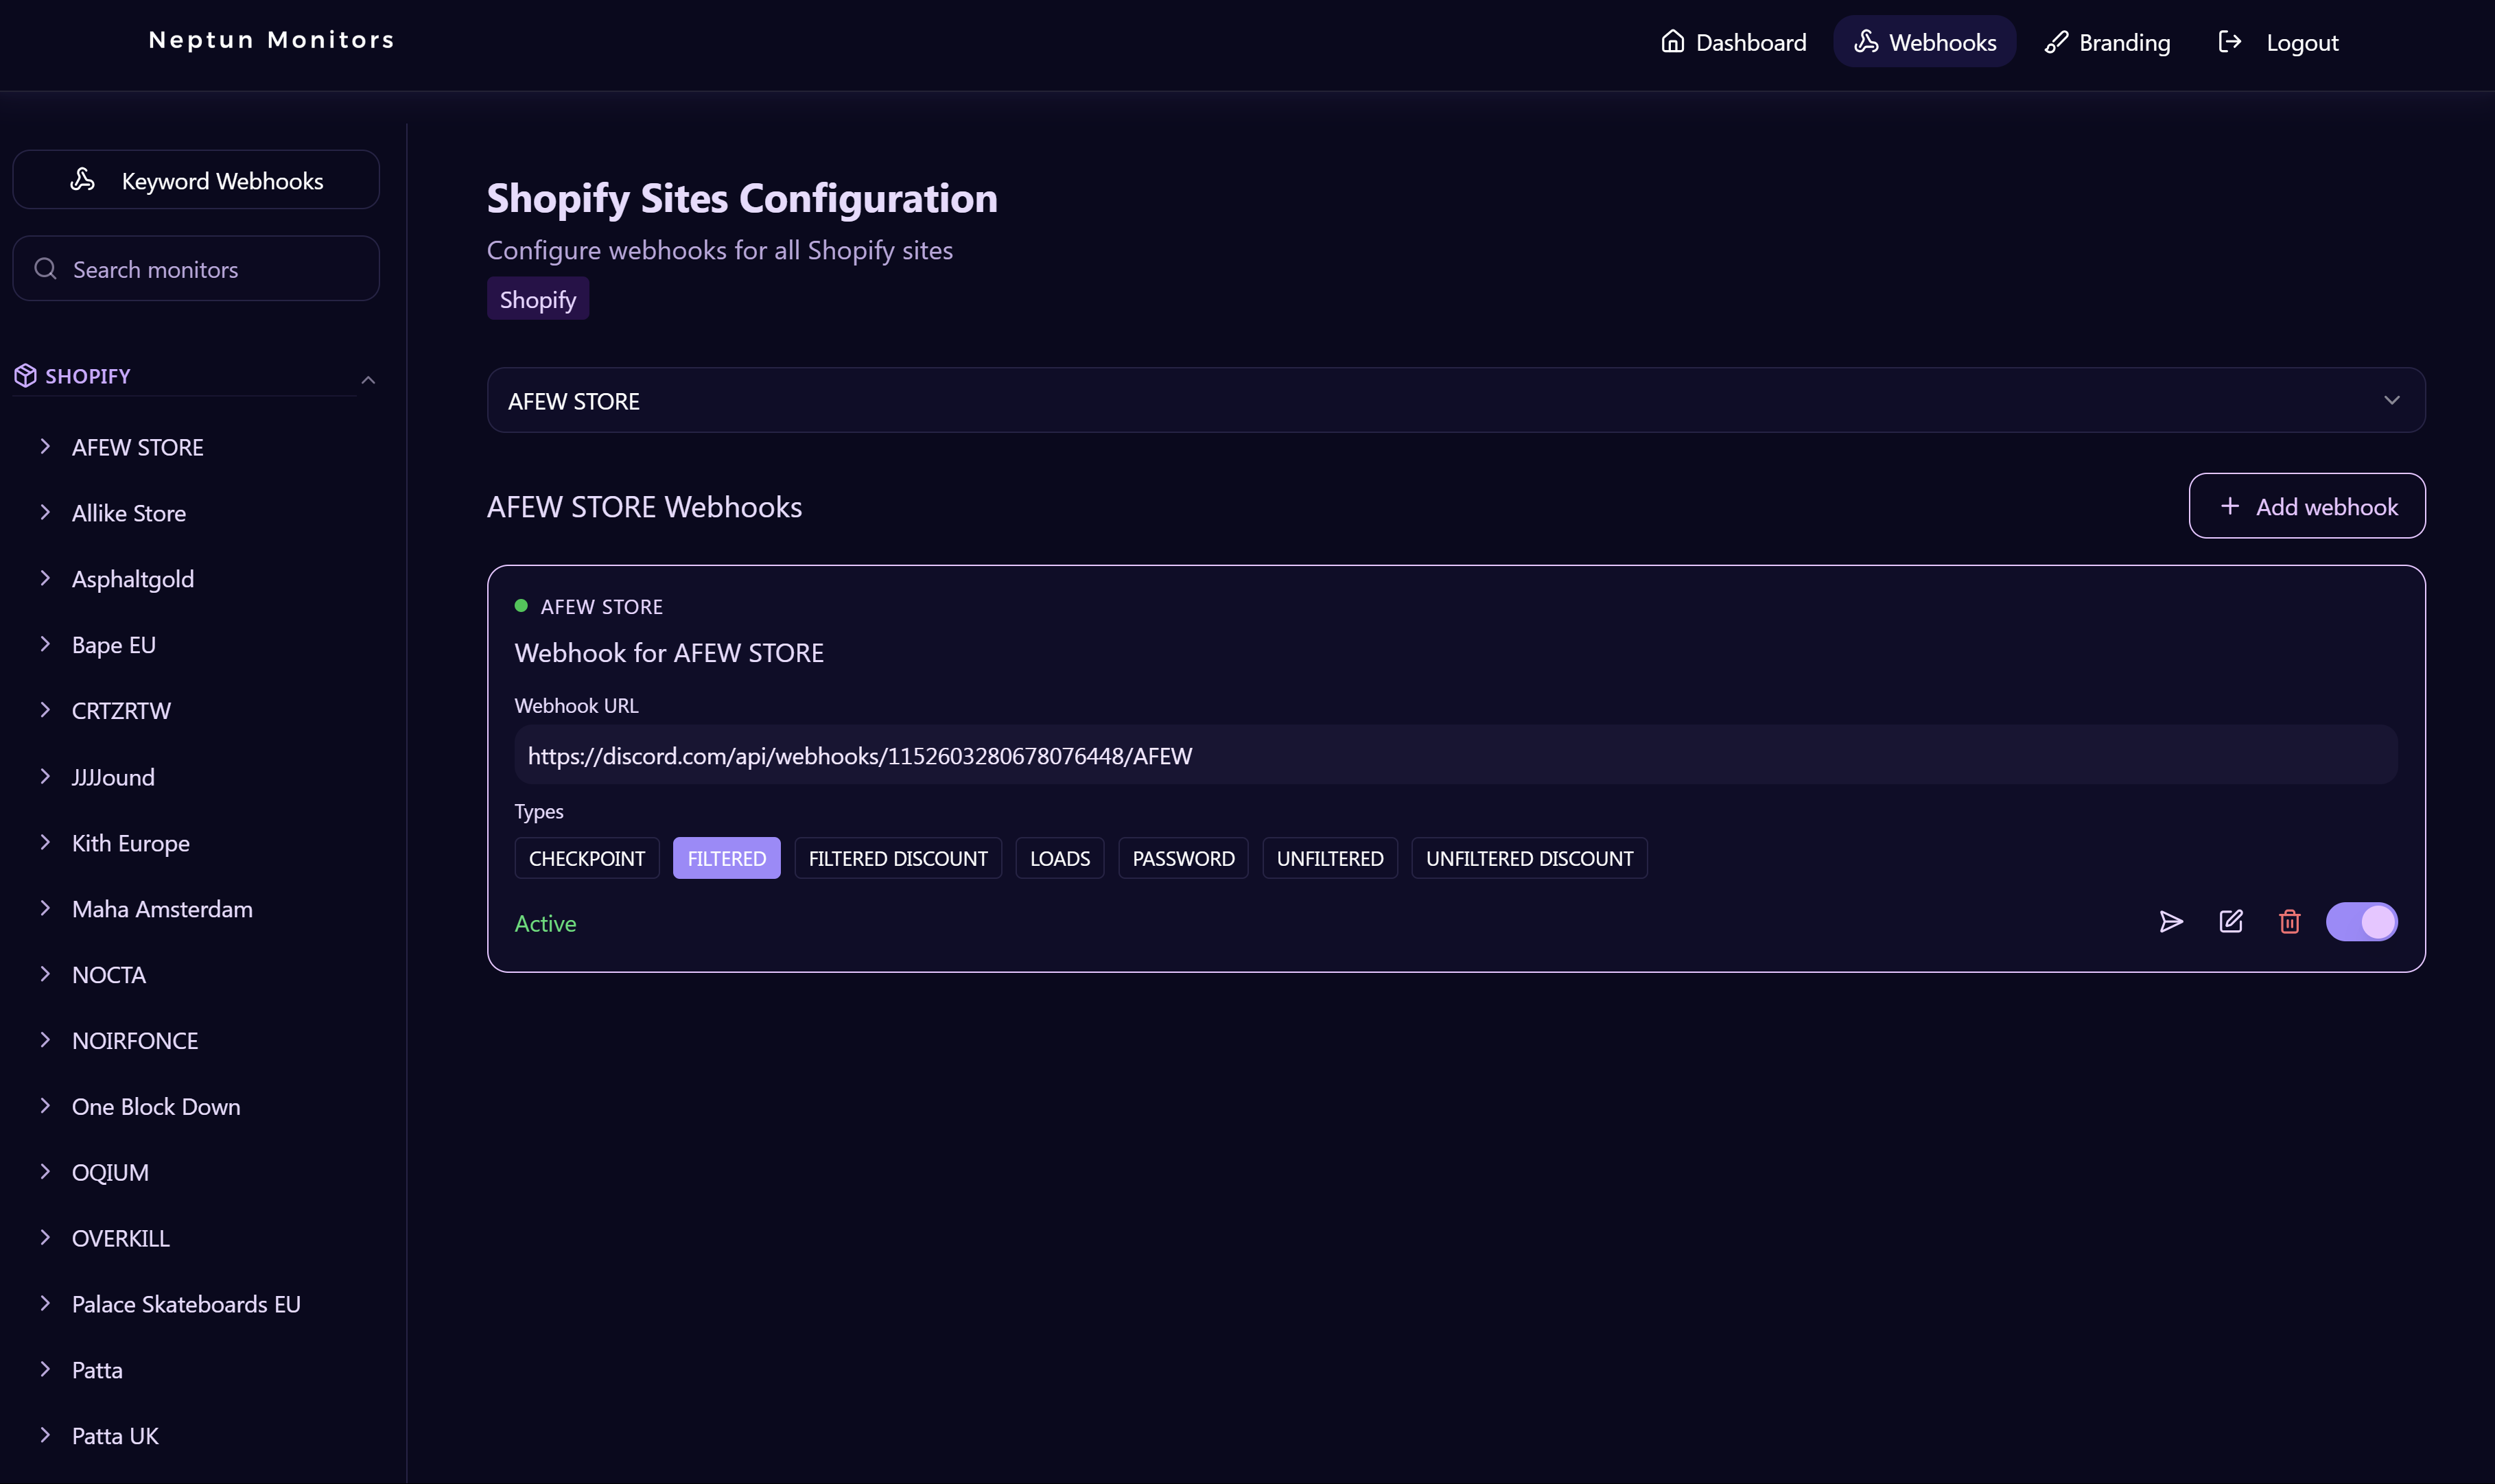Viewport: 2495px width, 1484px height.
Task: Disable the active webhook toggle switch
Action: (x=2361, y=922)
